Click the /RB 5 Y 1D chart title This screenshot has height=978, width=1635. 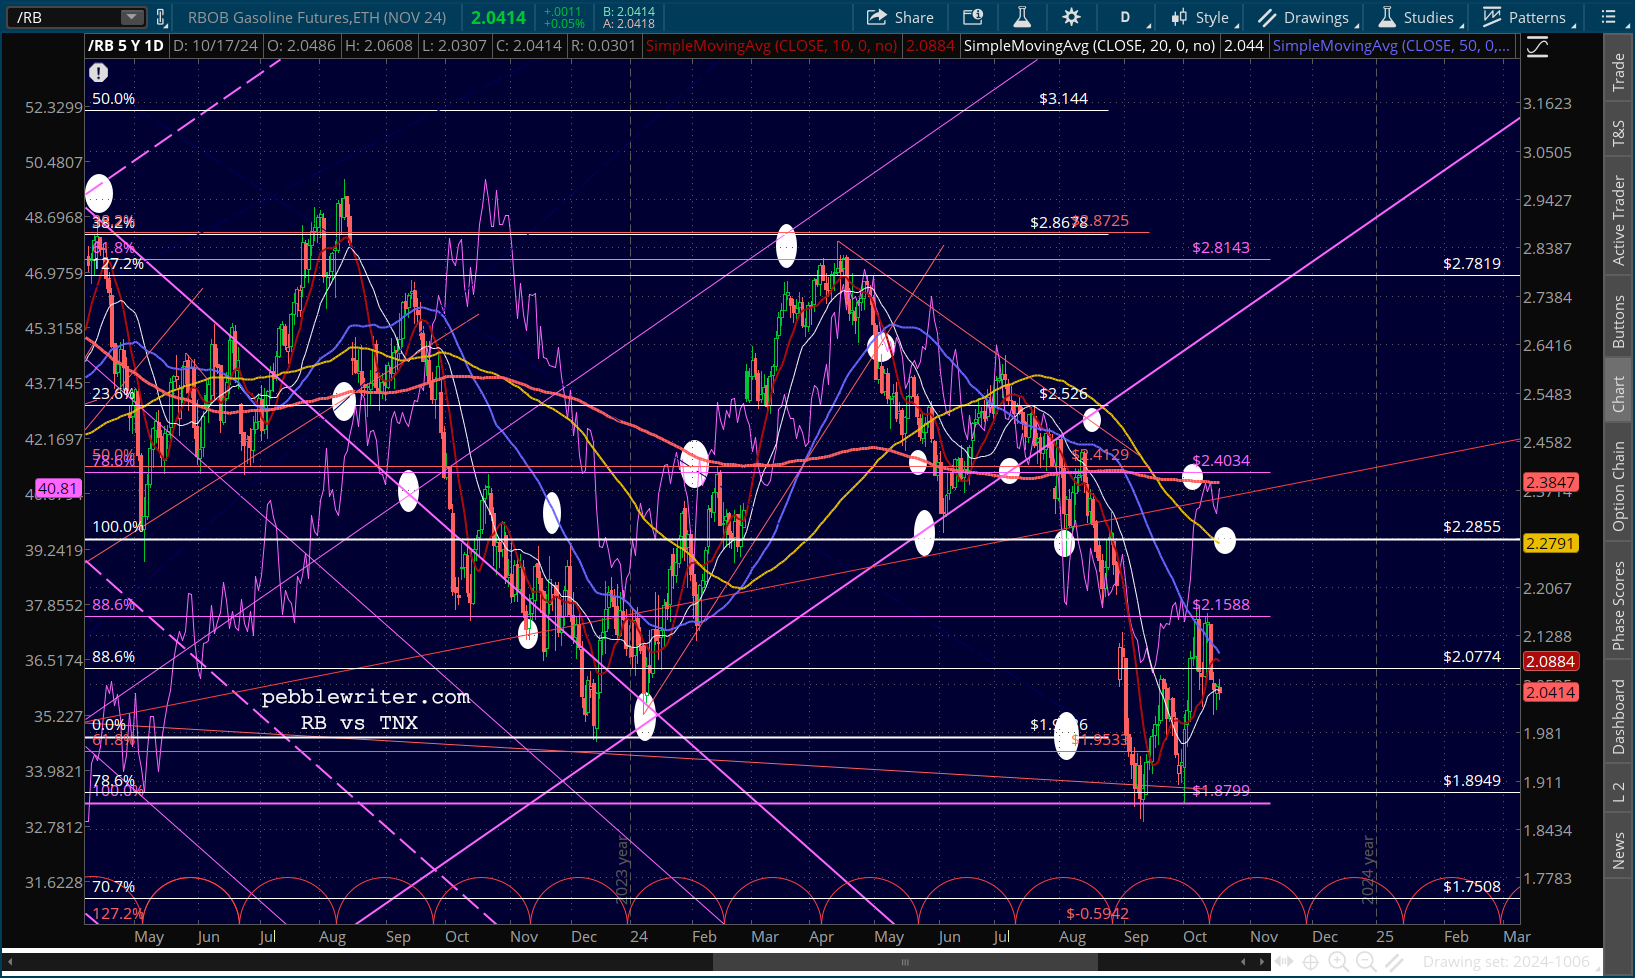pyautogui.click(x=126, y=46)
